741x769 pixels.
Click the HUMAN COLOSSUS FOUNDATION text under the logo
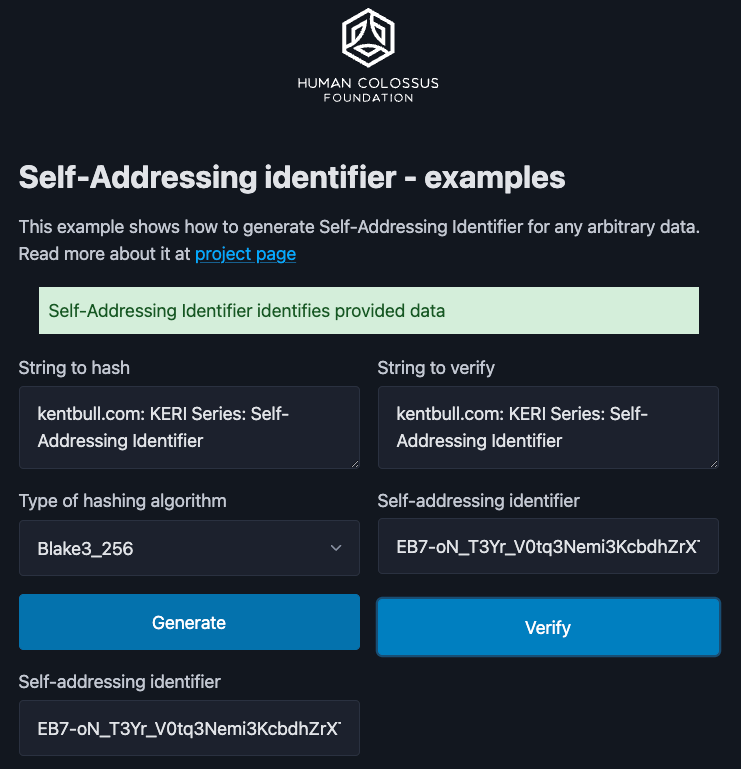(x=368, y=90)
